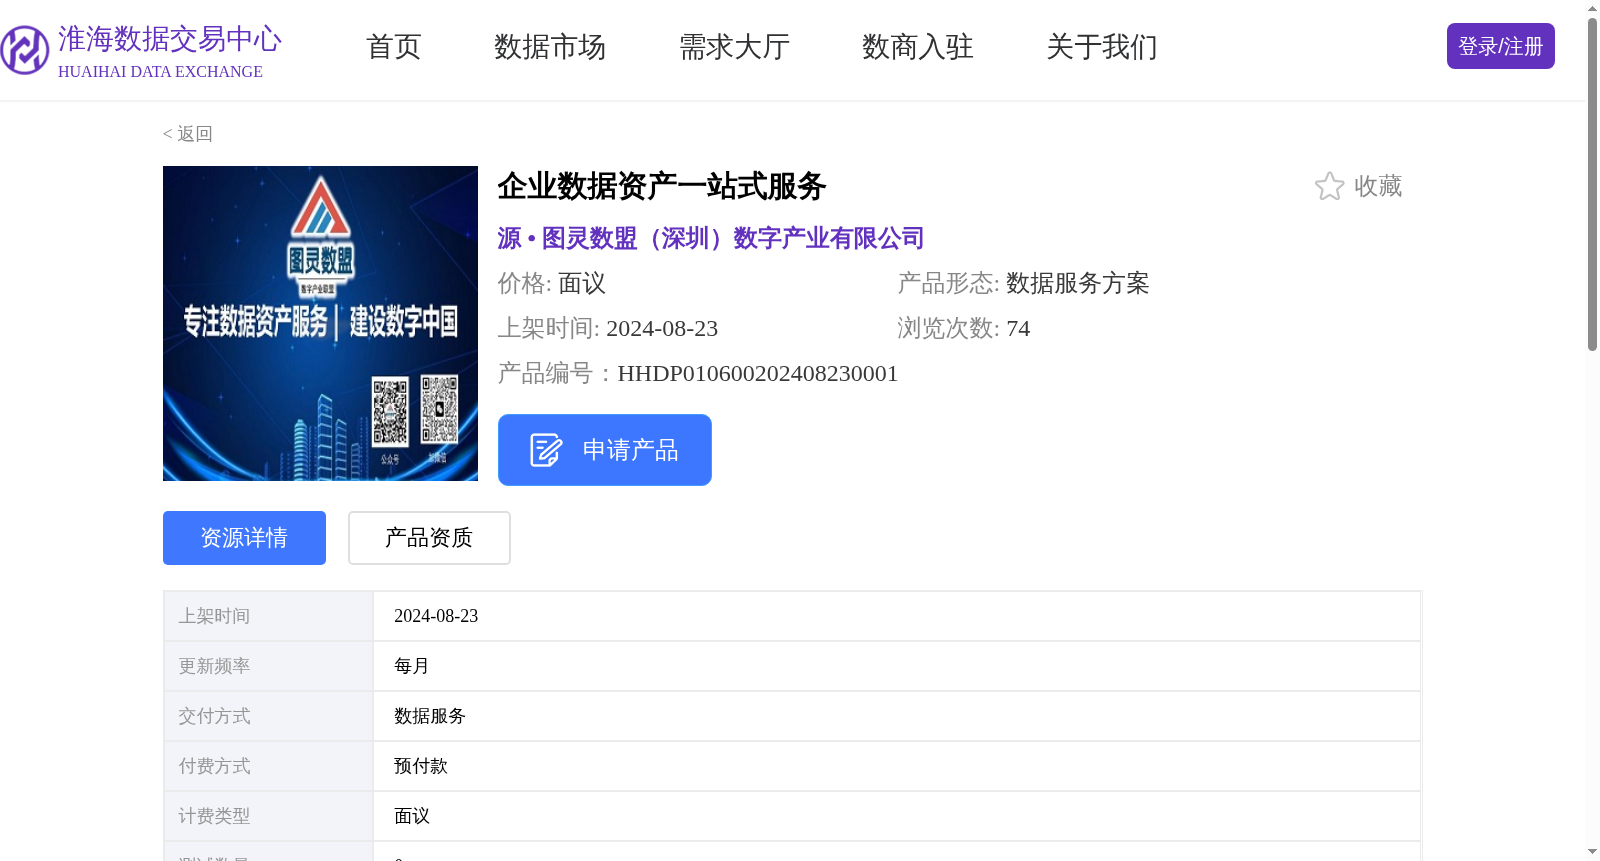Click the 收藏 text label
The image size is (1600, 861).
1378,186
